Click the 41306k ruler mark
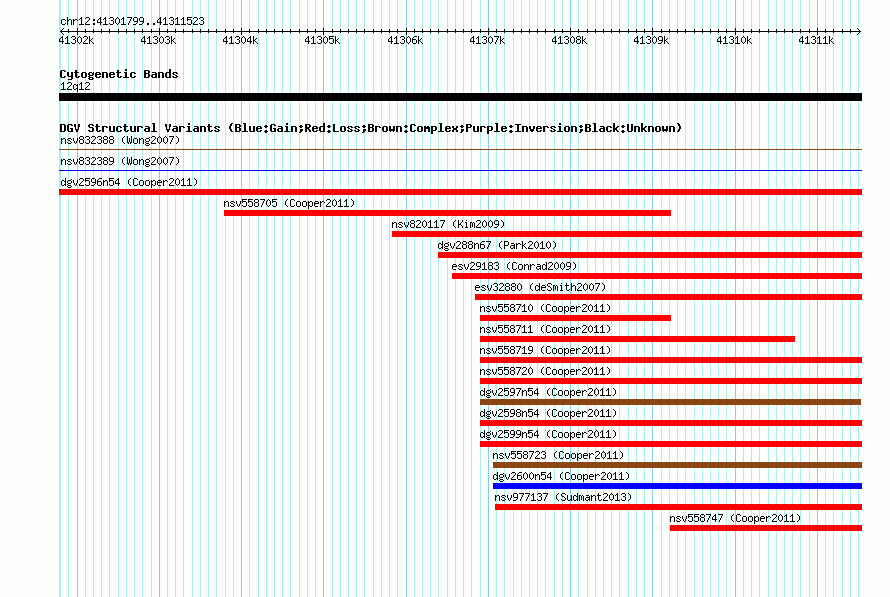The image size is (890, 597). 405,40
